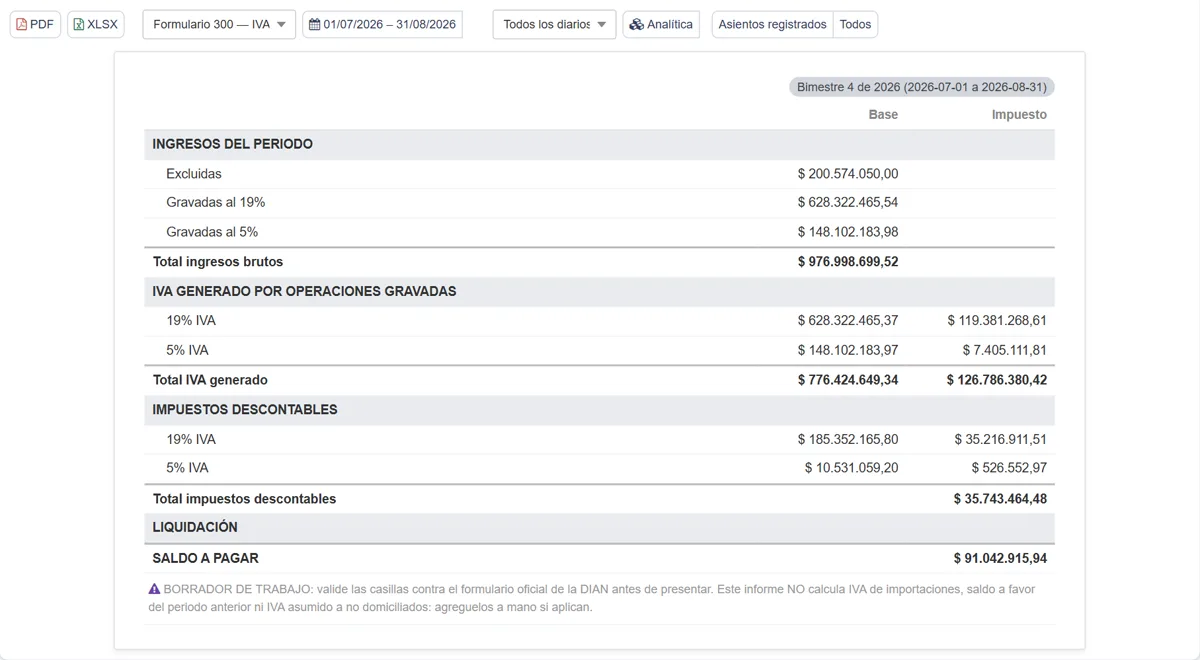Click the base amount $ 628.322.465,37
1200x660 pixels.
pyautogui.click(x=848, y=321)
